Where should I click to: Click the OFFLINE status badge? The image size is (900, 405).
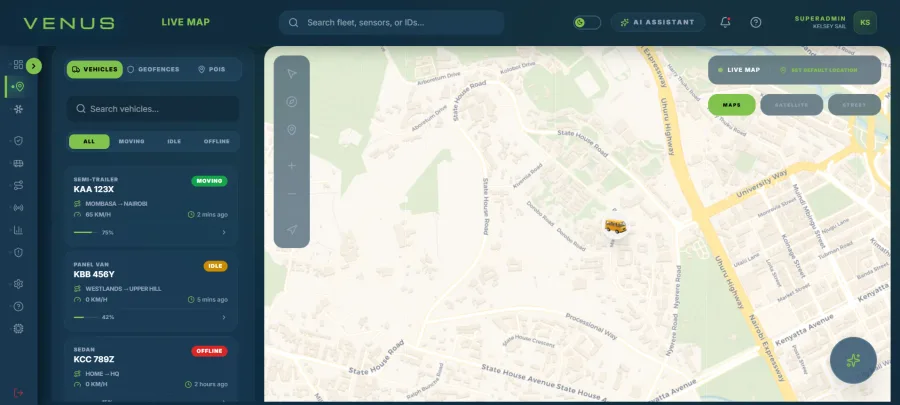point(210,351)
